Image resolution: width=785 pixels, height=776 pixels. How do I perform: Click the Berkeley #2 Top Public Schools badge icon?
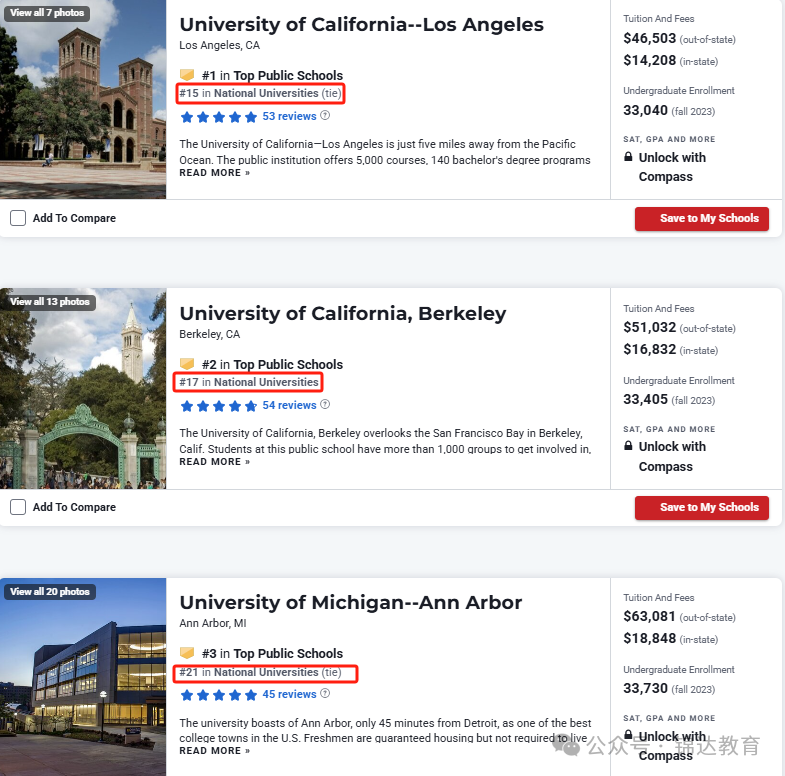[187, 364]
